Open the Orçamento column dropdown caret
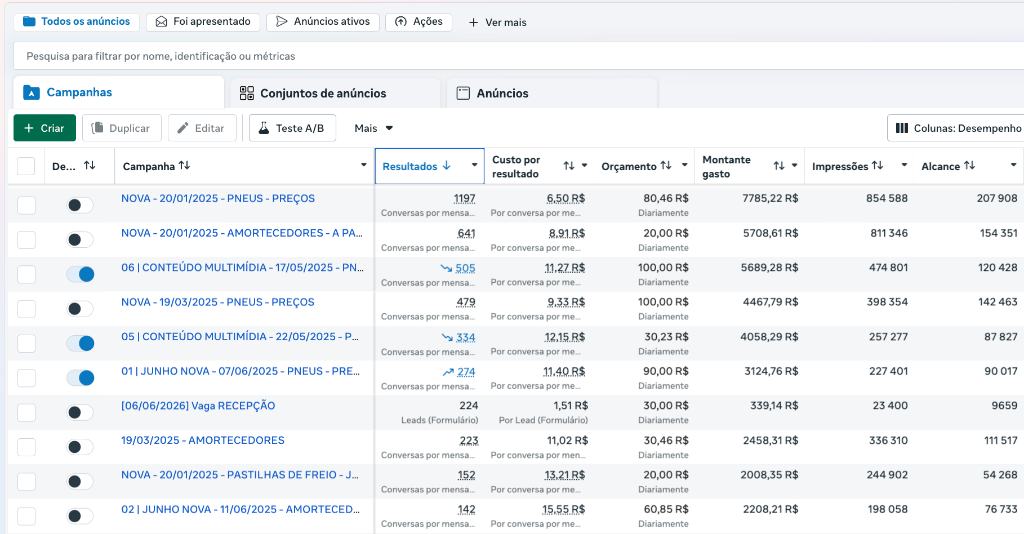Image resolution: width=1024 pixels, height=534 pixels. click(684, 165)
